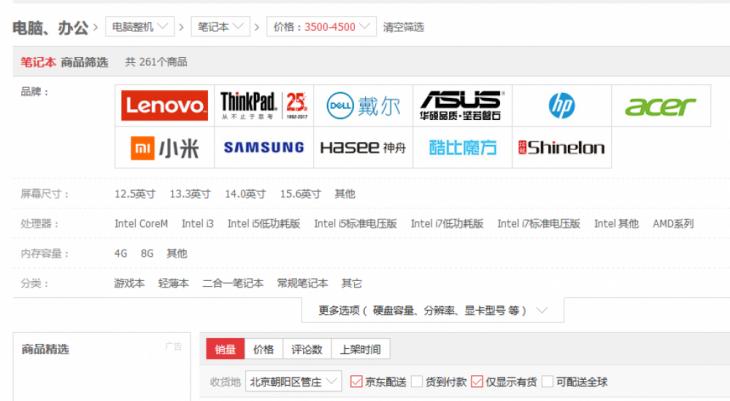Screen dimensions: 730x401
Task: Filter by Acer brand logo
Action: tap(661, 106)
